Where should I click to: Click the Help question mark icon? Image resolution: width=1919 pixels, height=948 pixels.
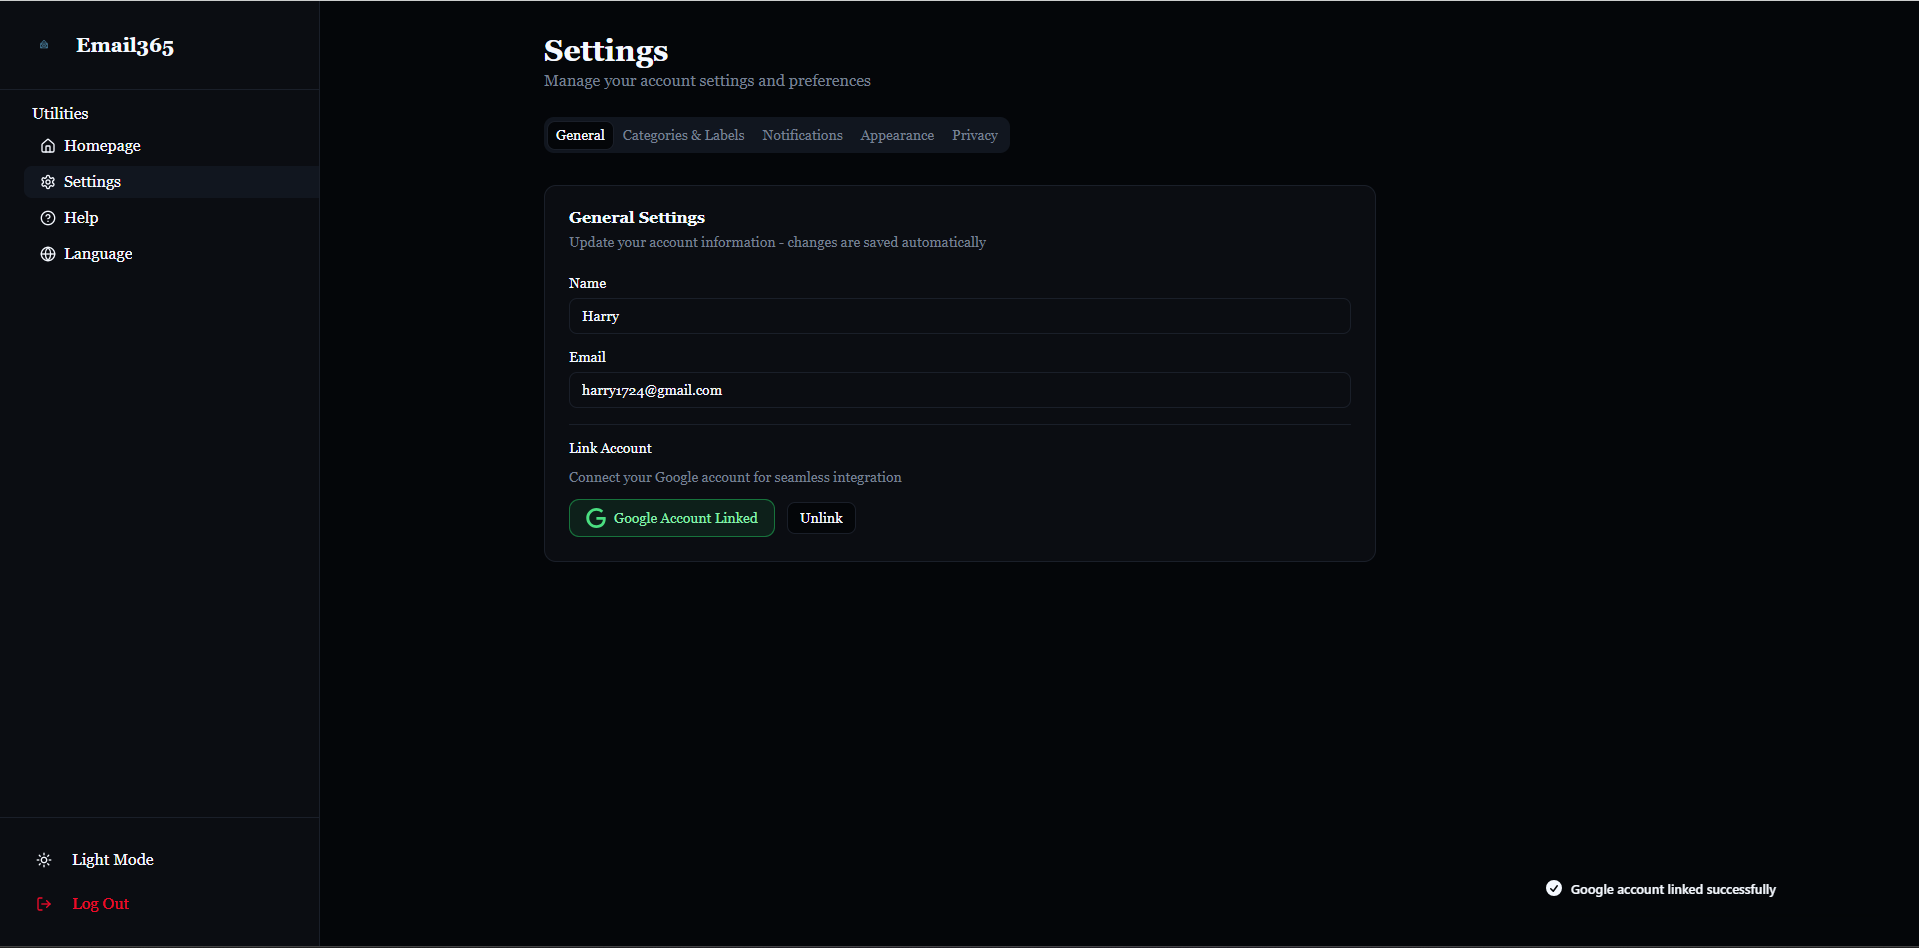[x=47, y=218]
